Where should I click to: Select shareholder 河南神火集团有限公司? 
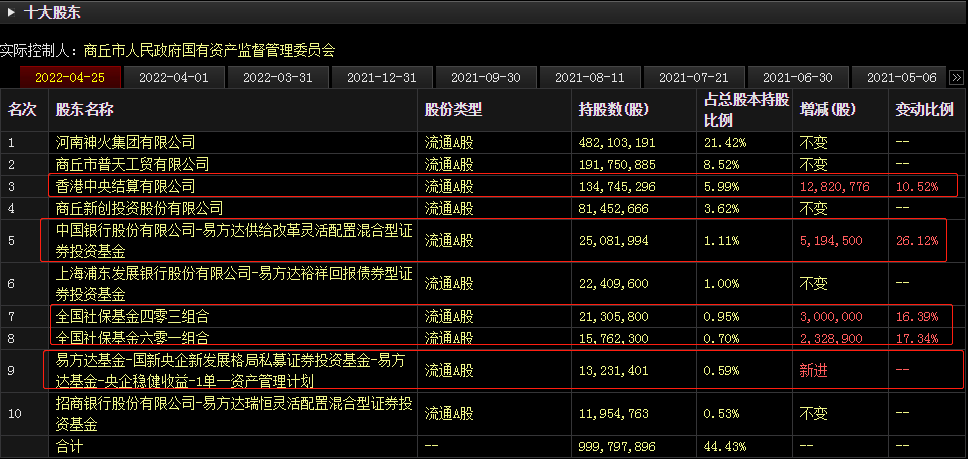[125, 143]
